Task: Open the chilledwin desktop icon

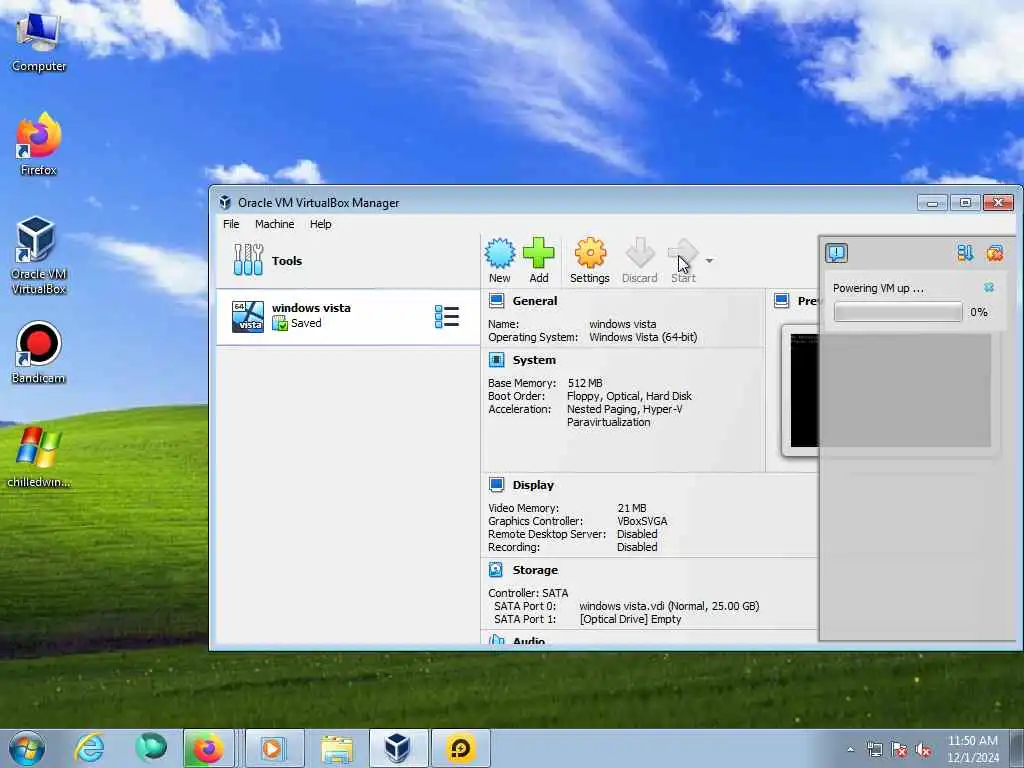Action: pos(39,457)
